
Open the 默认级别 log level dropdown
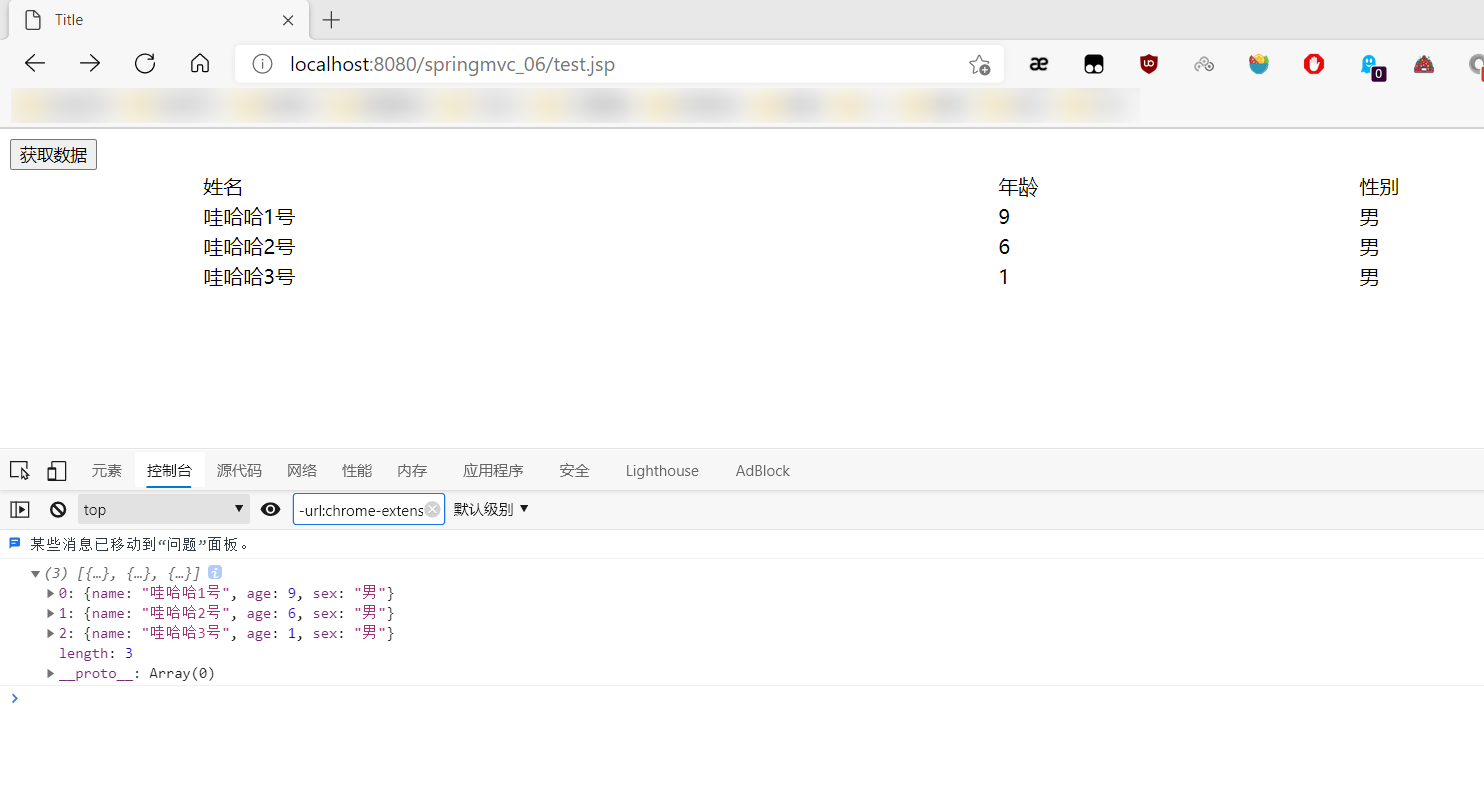491,510
